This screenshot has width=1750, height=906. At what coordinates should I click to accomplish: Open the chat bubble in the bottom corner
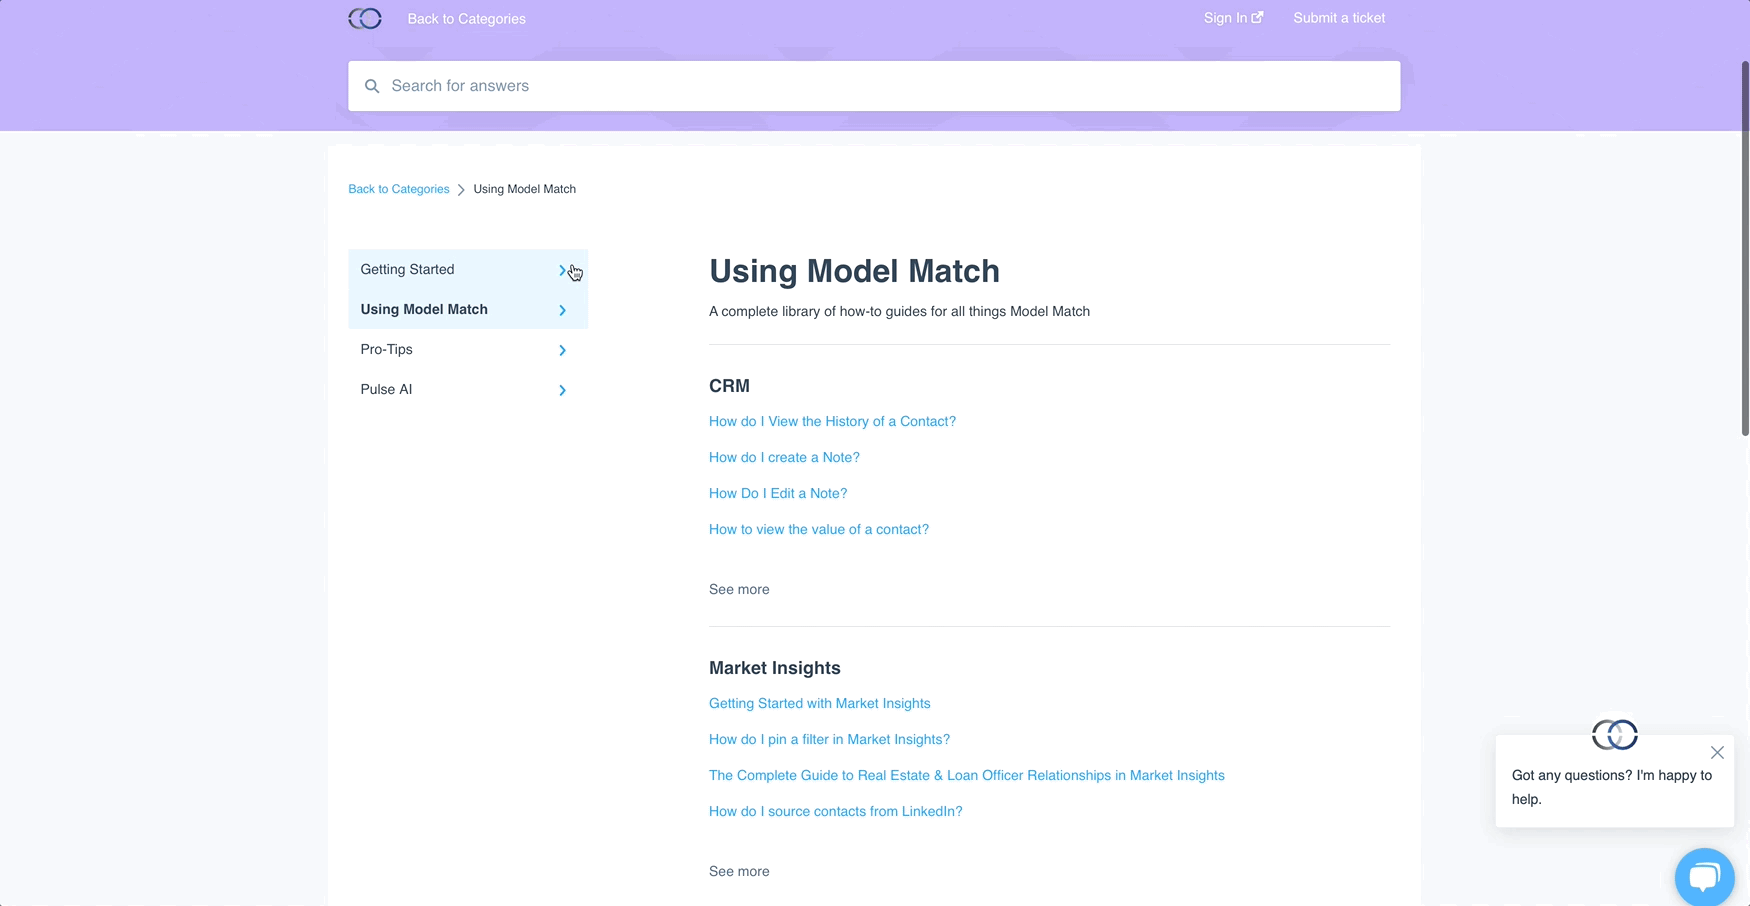tap(1704, 876)
